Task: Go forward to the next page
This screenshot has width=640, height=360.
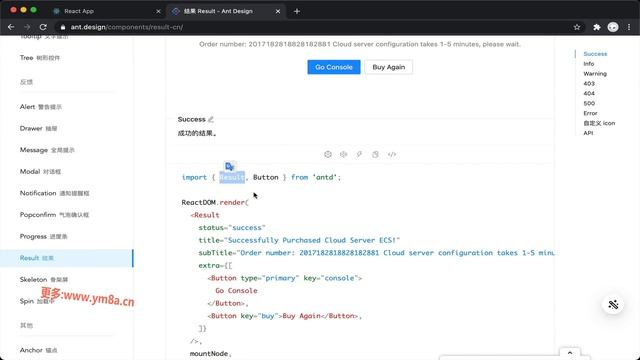Action: coord(27,27)
